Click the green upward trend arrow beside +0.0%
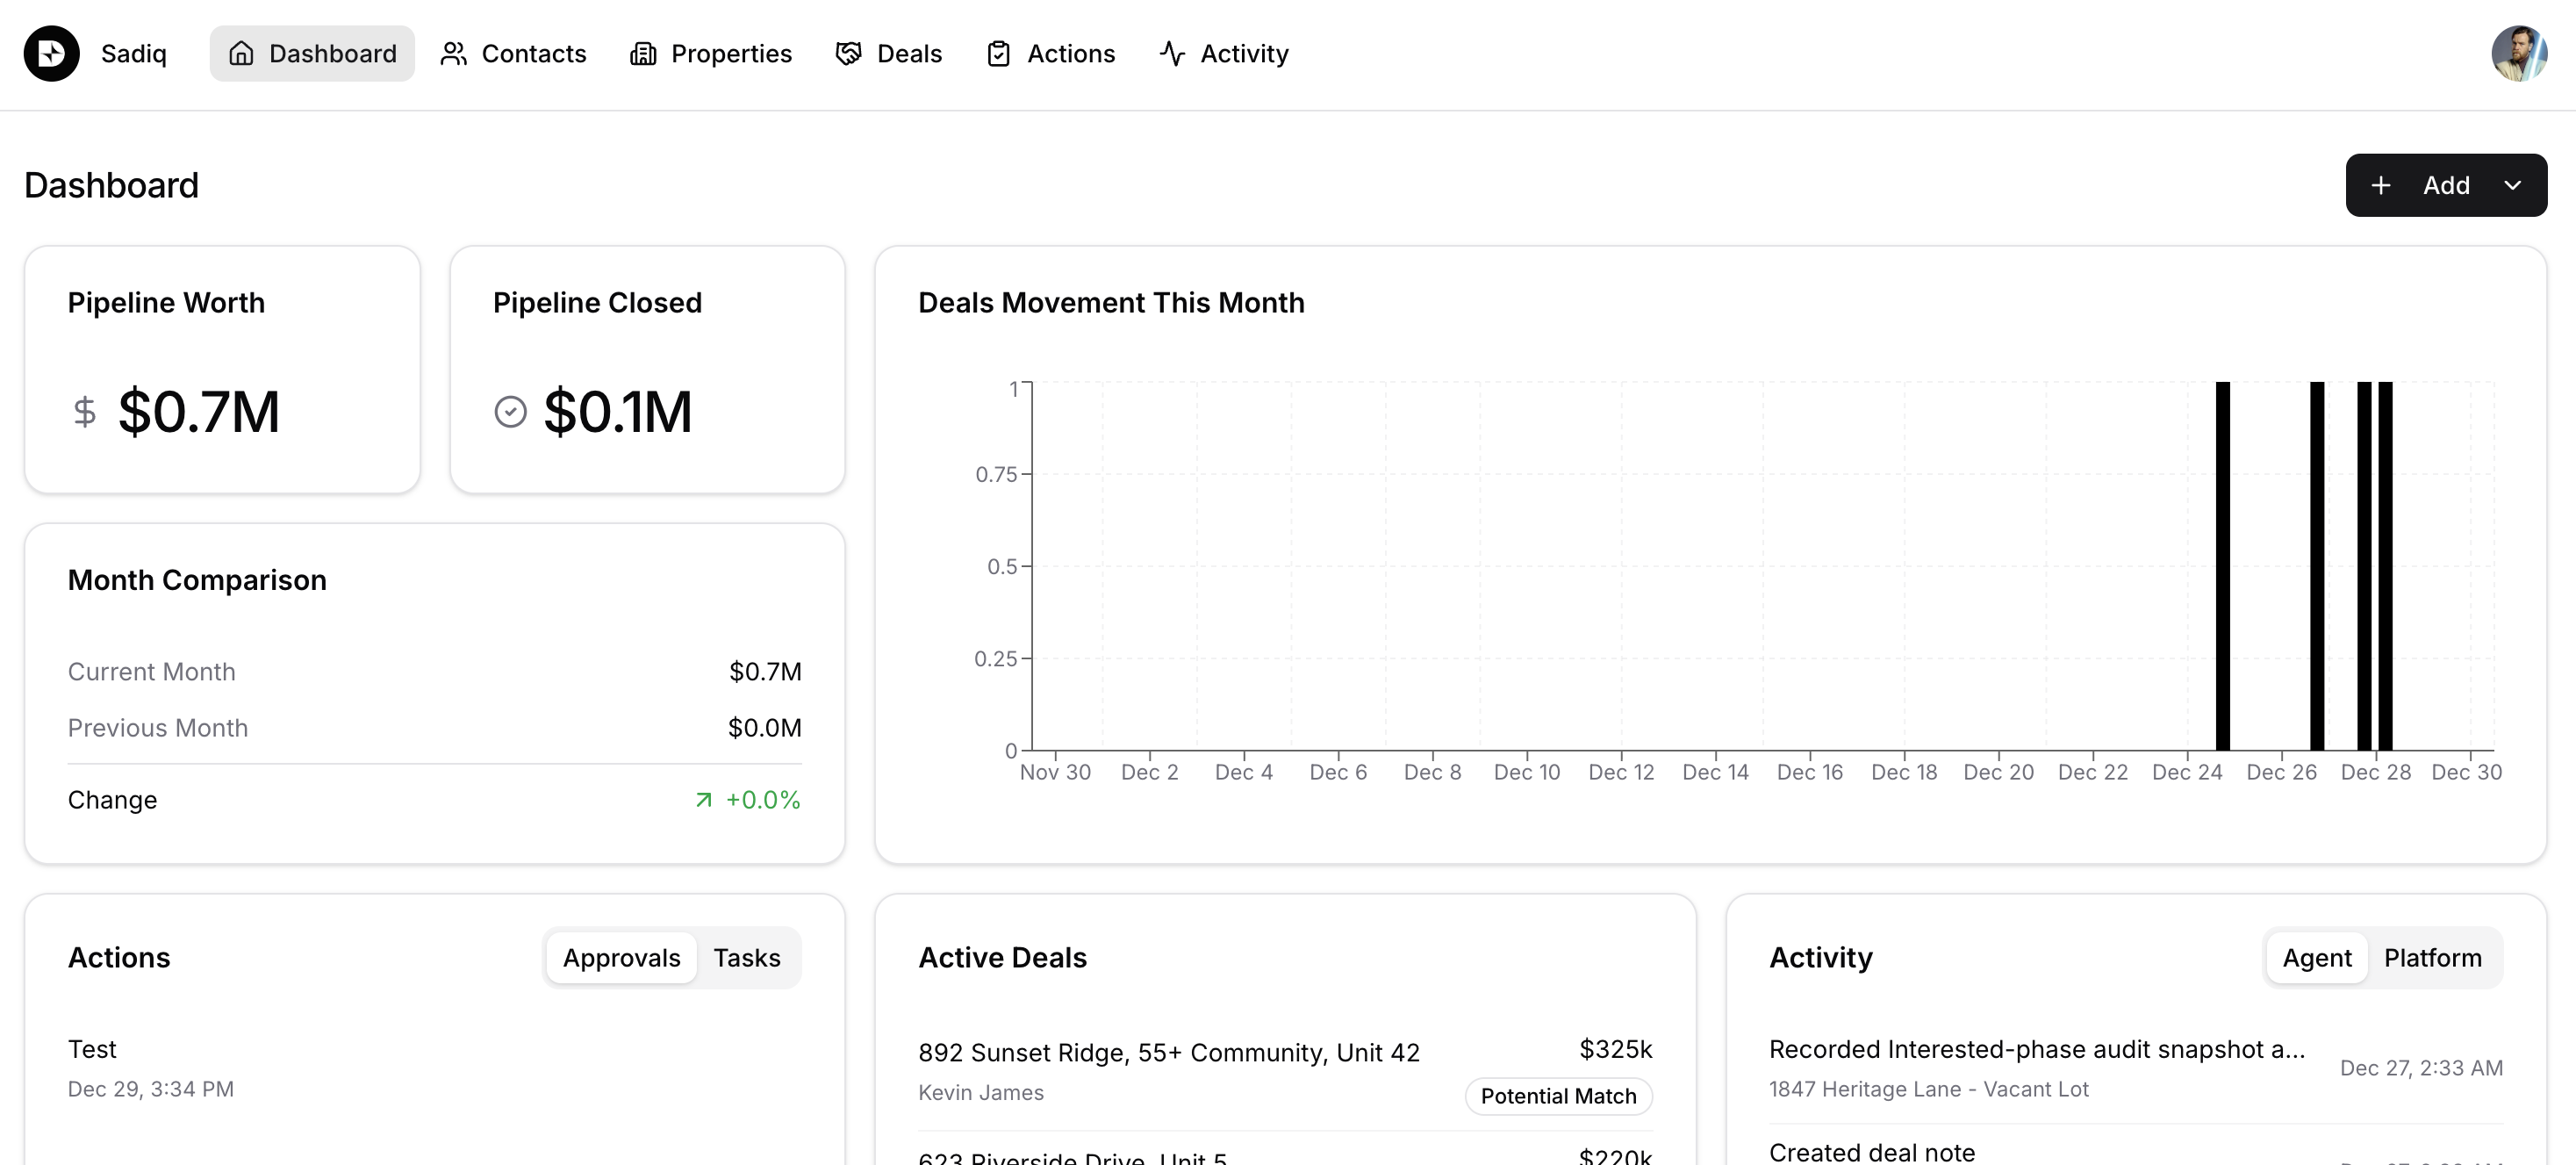Image resolution: width=2576 pixels, height=1165 pixels. coord(703,800)
